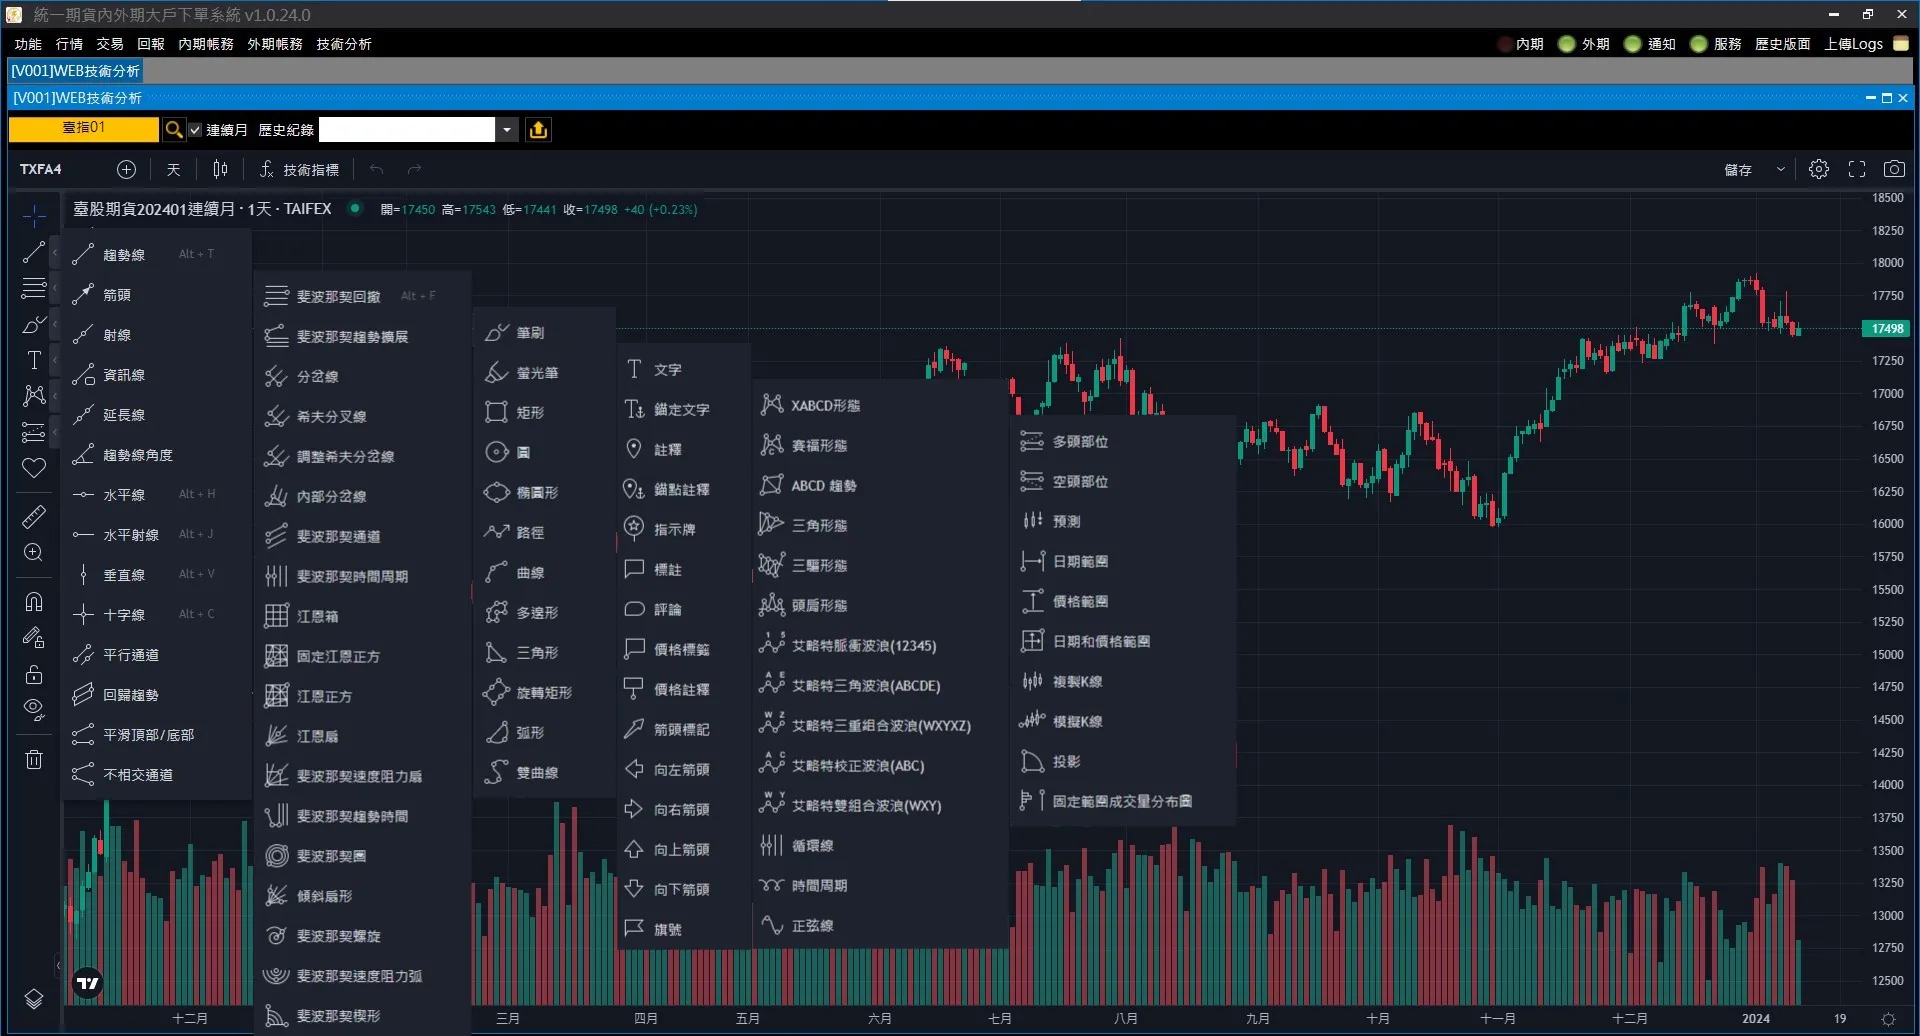The width and height of the screenshot is (1920, 1036).
Task: Select the zoom in tool in sidebar
Action: coord(33,553)
